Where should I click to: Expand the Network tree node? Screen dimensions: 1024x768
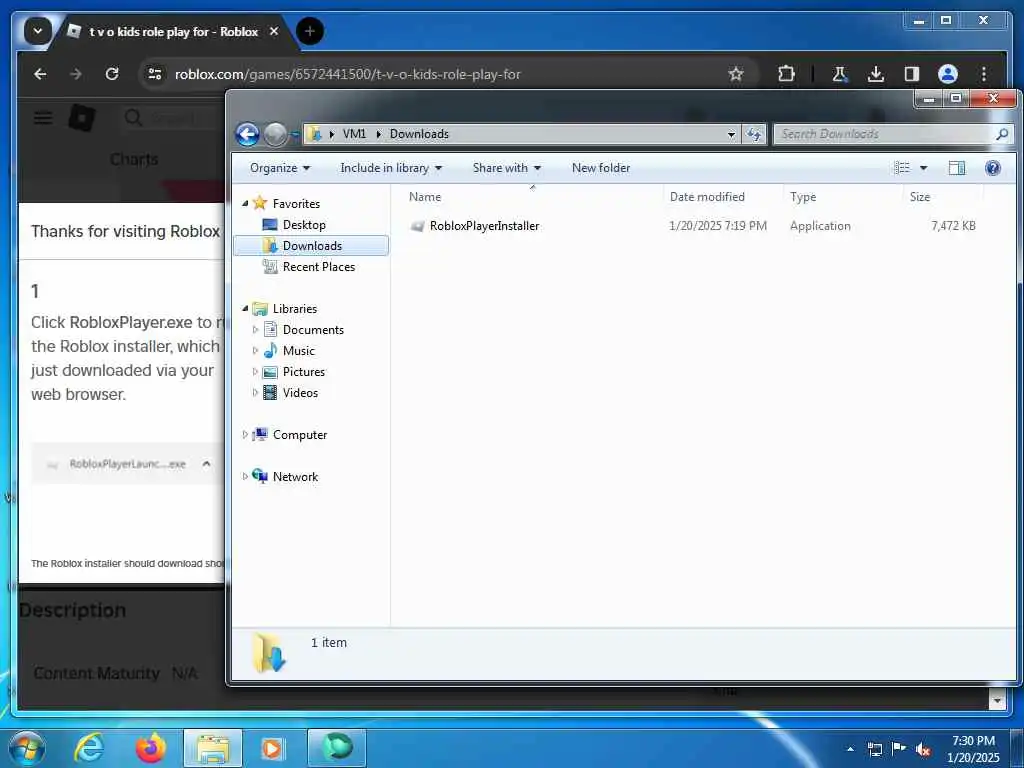pos(245,476)
